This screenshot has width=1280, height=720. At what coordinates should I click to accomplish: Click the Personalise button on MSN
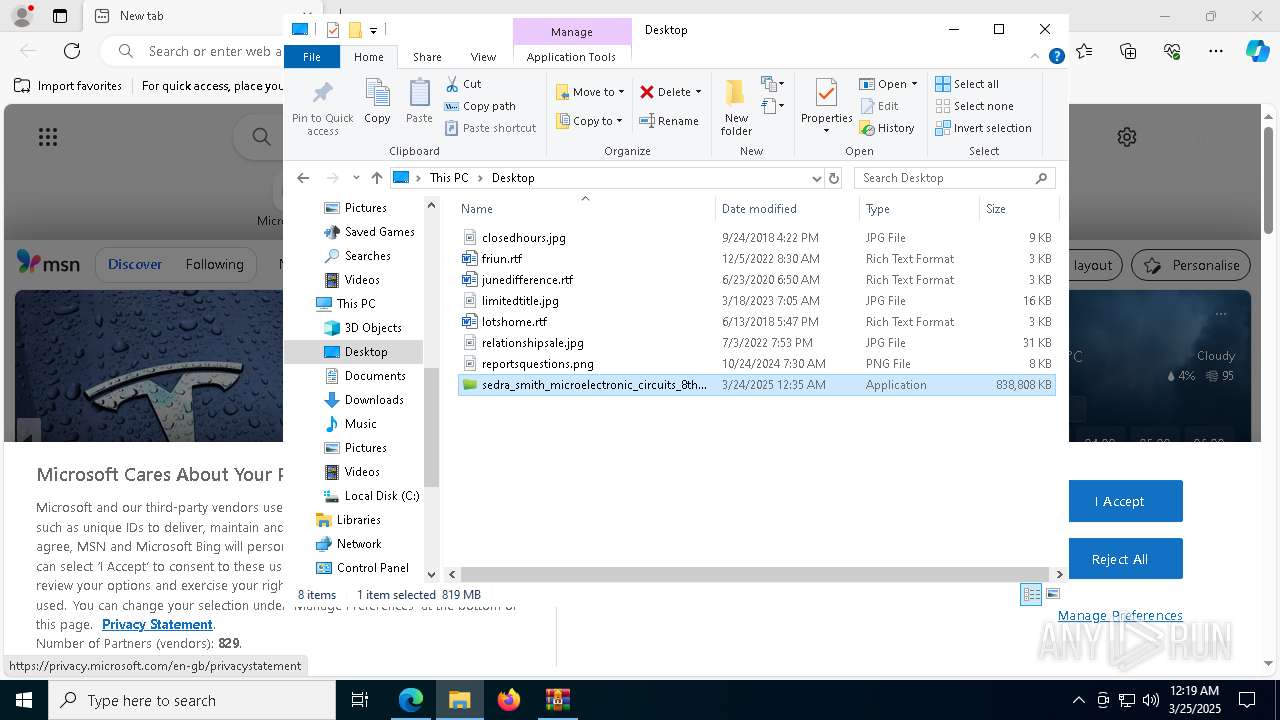1192,265
